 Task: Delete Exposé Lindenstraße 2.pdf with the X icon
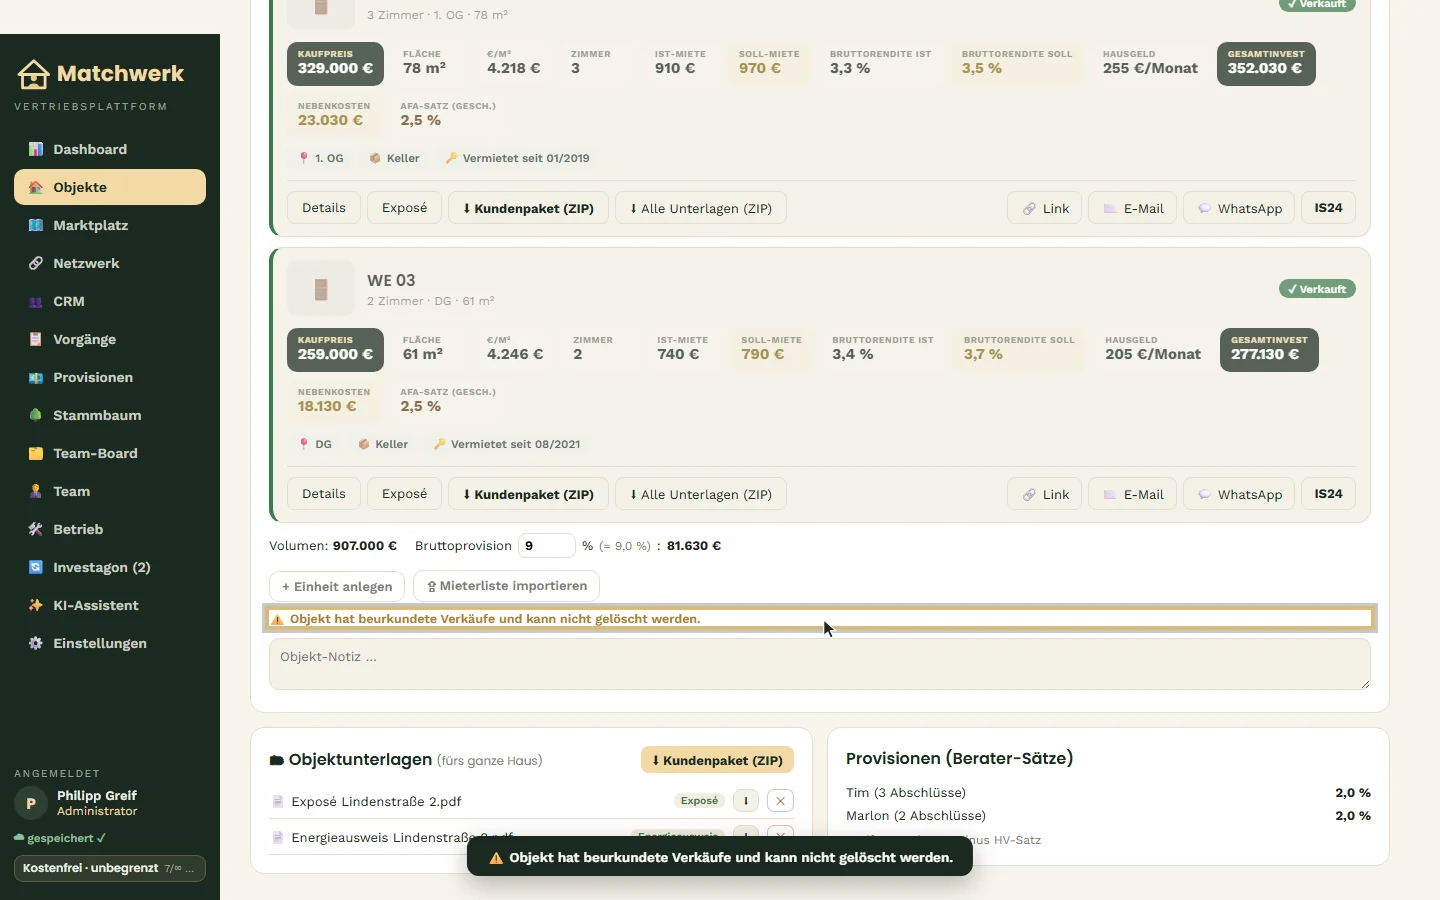(781, 801)
